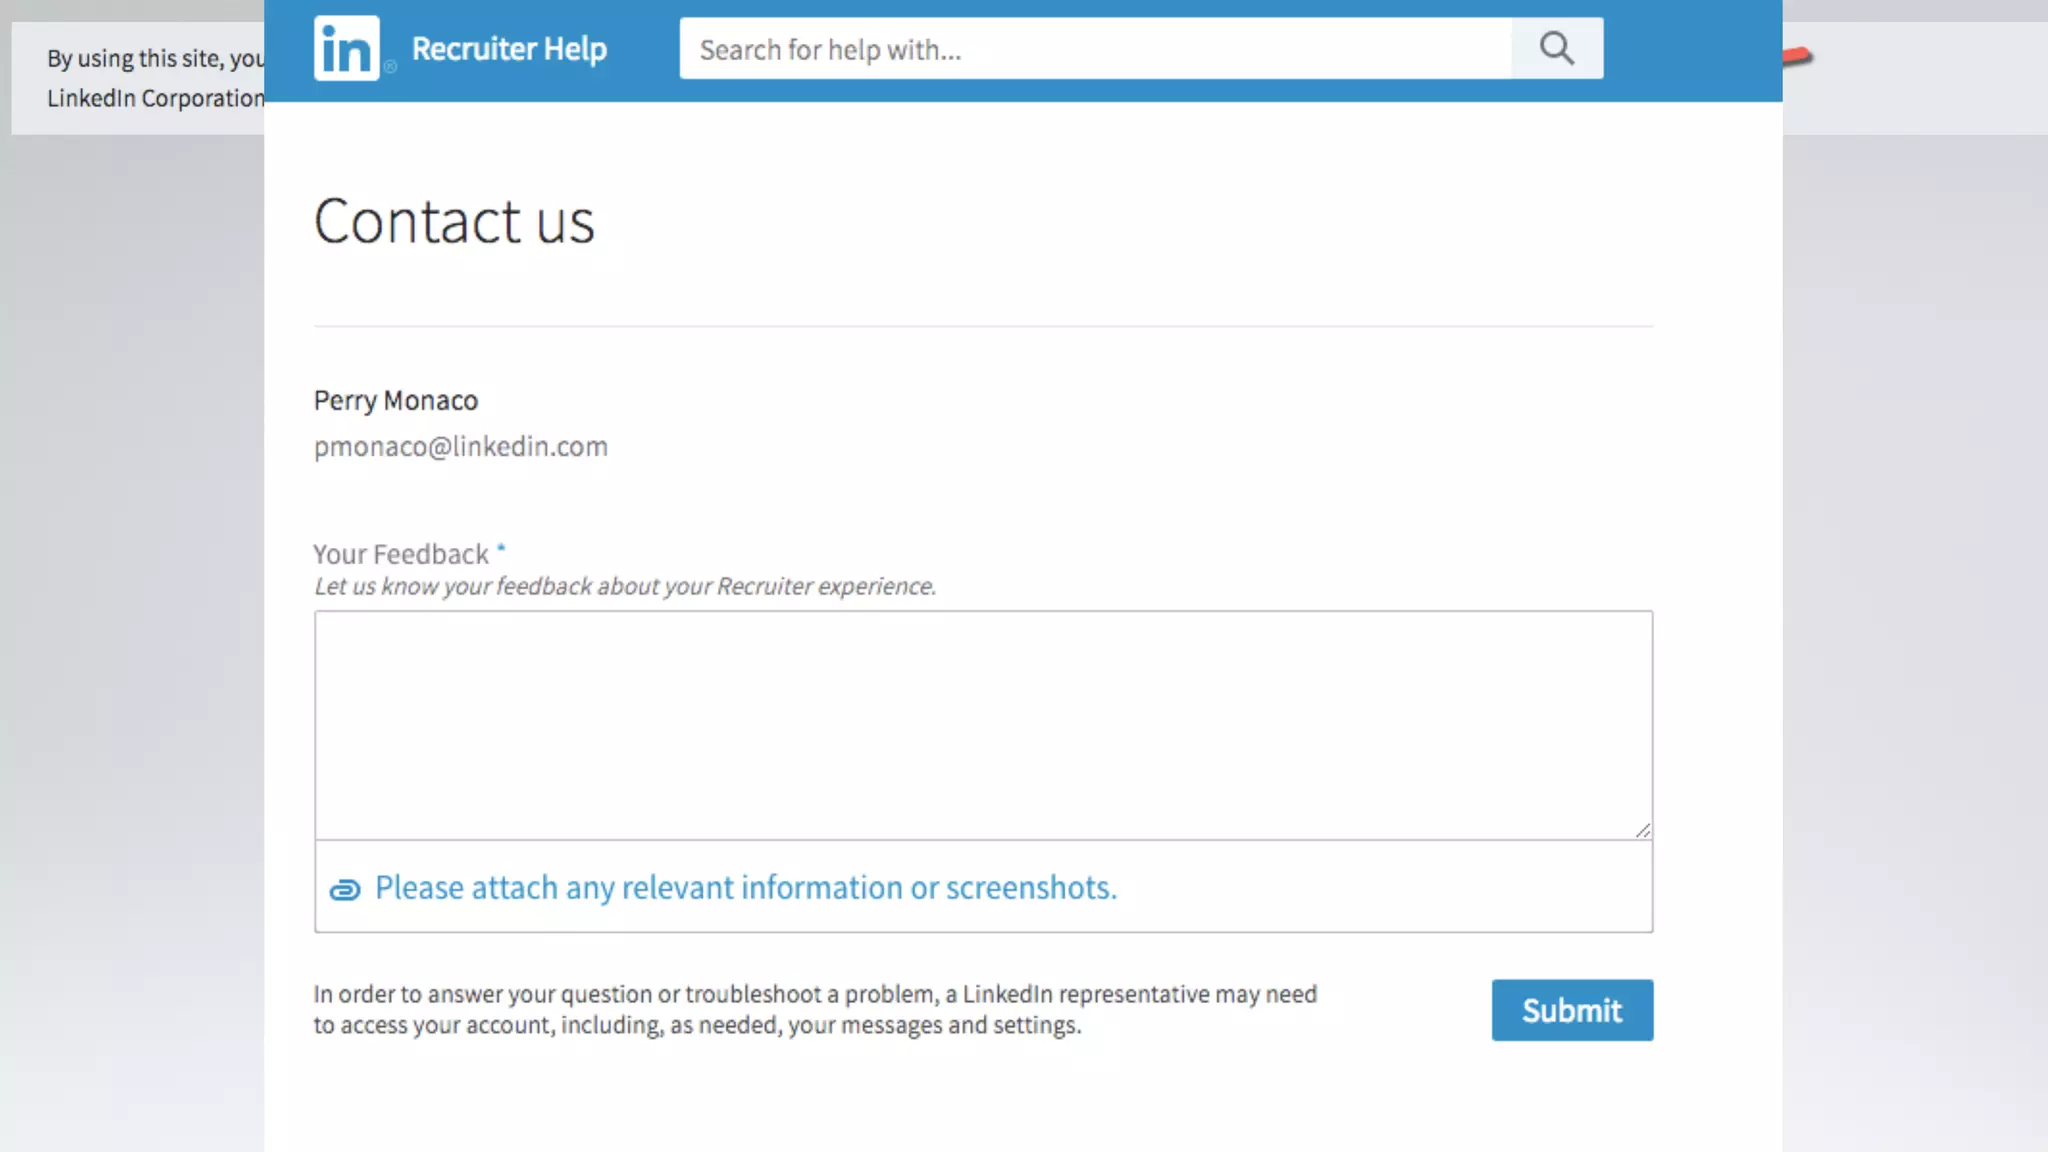Click the "Your Feedback" field label
This screenshot has width=2048, height=1152.
(x=400, y=554)
